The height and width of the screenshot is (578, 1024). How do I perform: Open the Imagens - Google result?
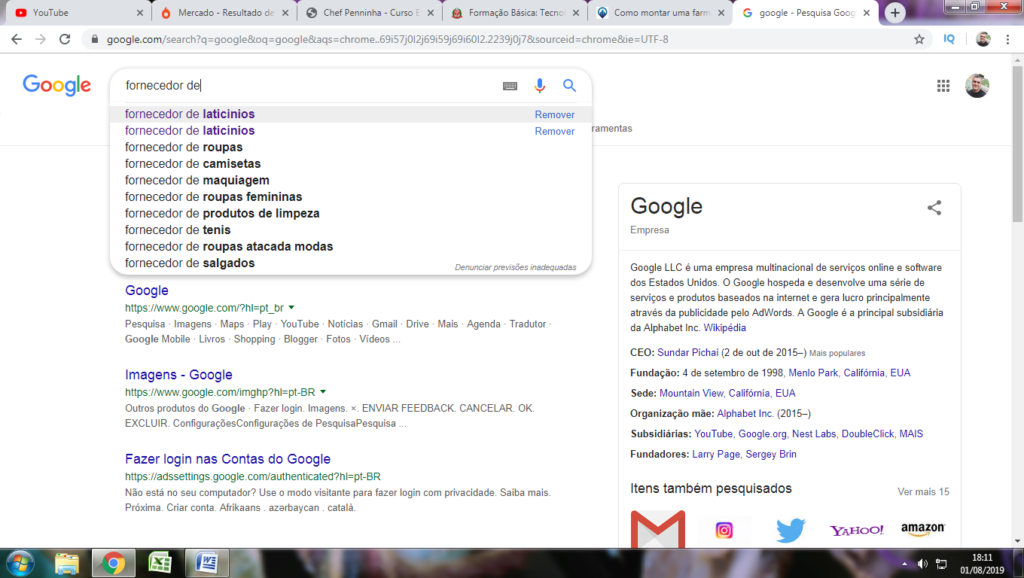(x=178, y=375)
